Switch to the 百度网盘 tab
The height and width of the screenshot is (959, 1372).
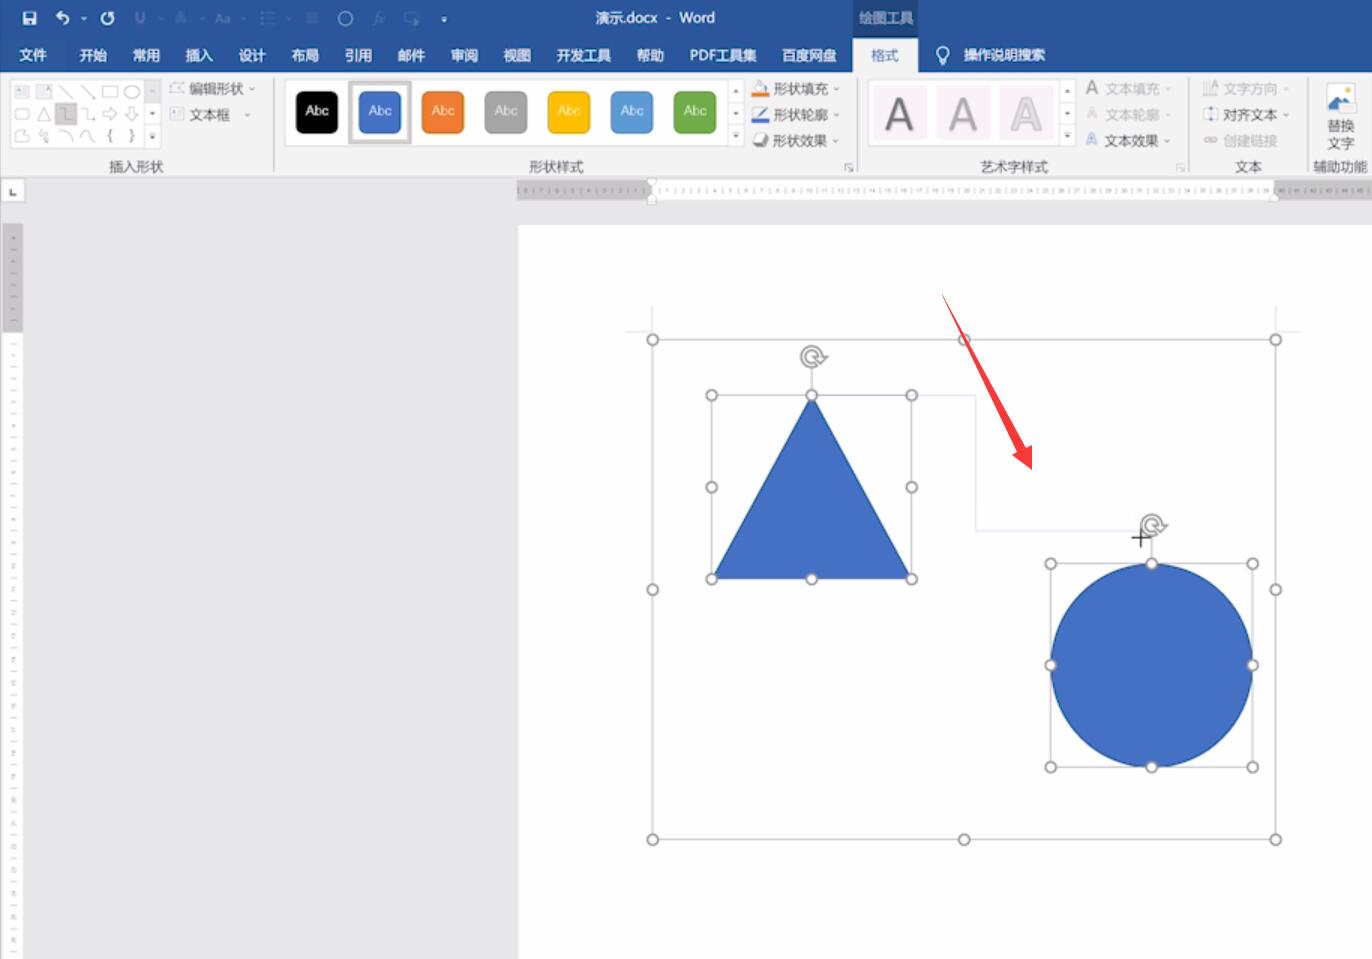[809, 55]
